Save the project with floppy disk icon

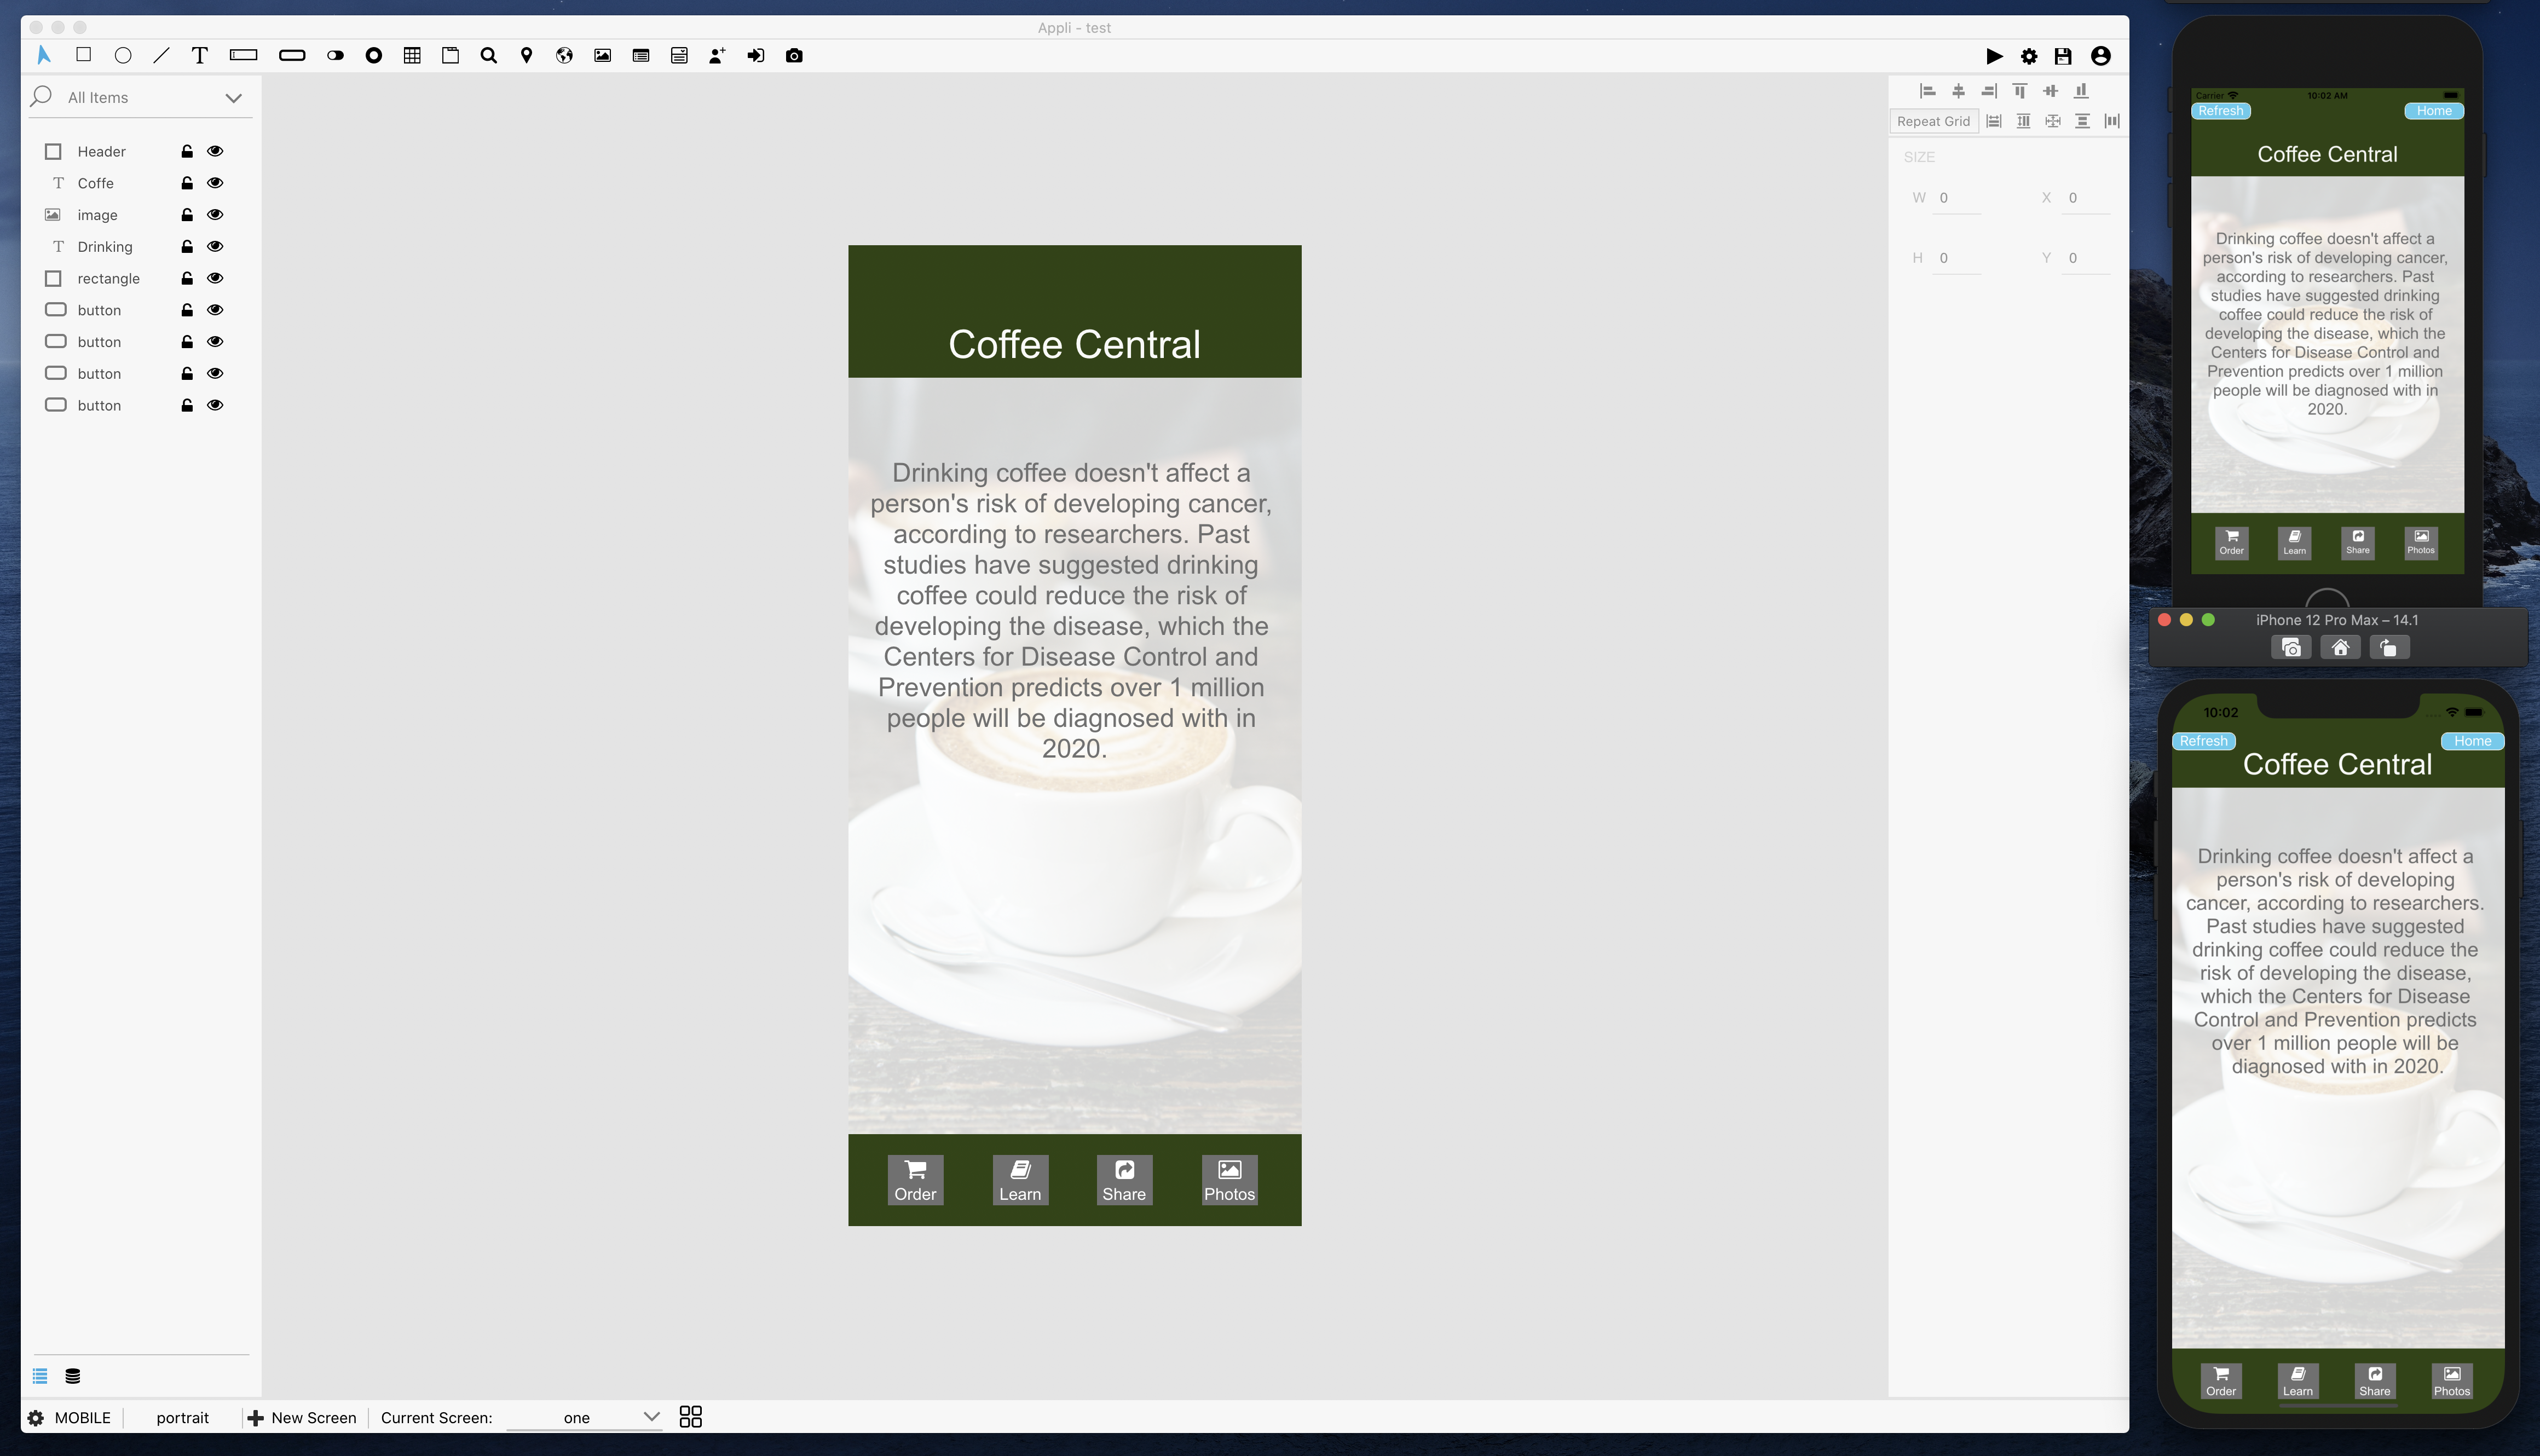pyautogui.click(x=2062, y=56)
